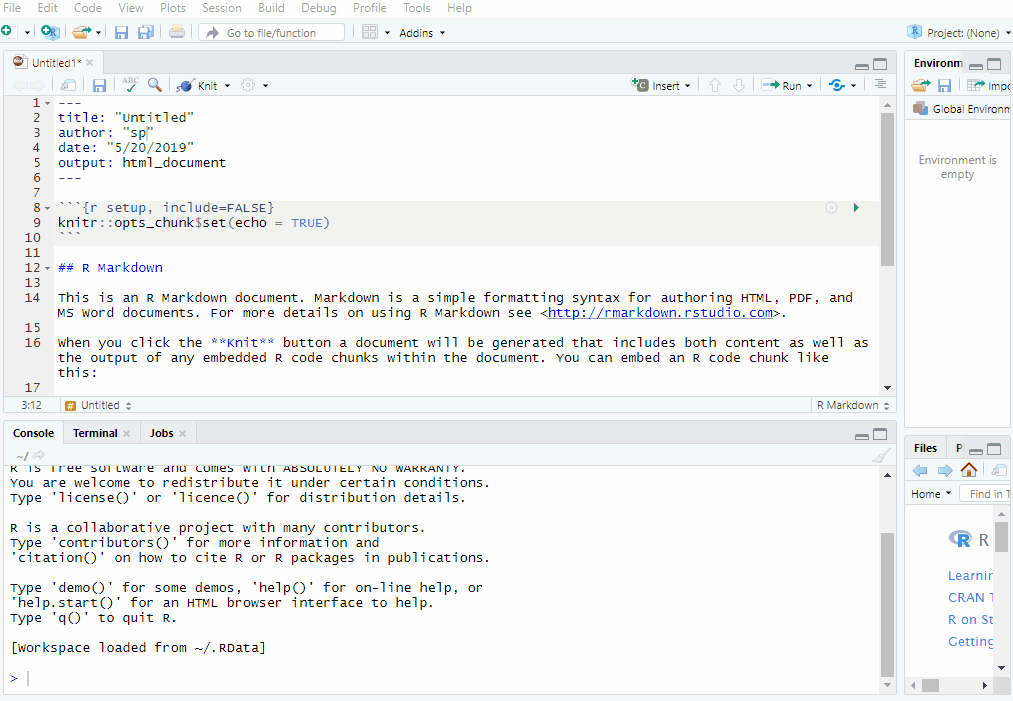Screen dimensions: 1013x701
Task: Close the Jobs tab
Action: (183, 434)
